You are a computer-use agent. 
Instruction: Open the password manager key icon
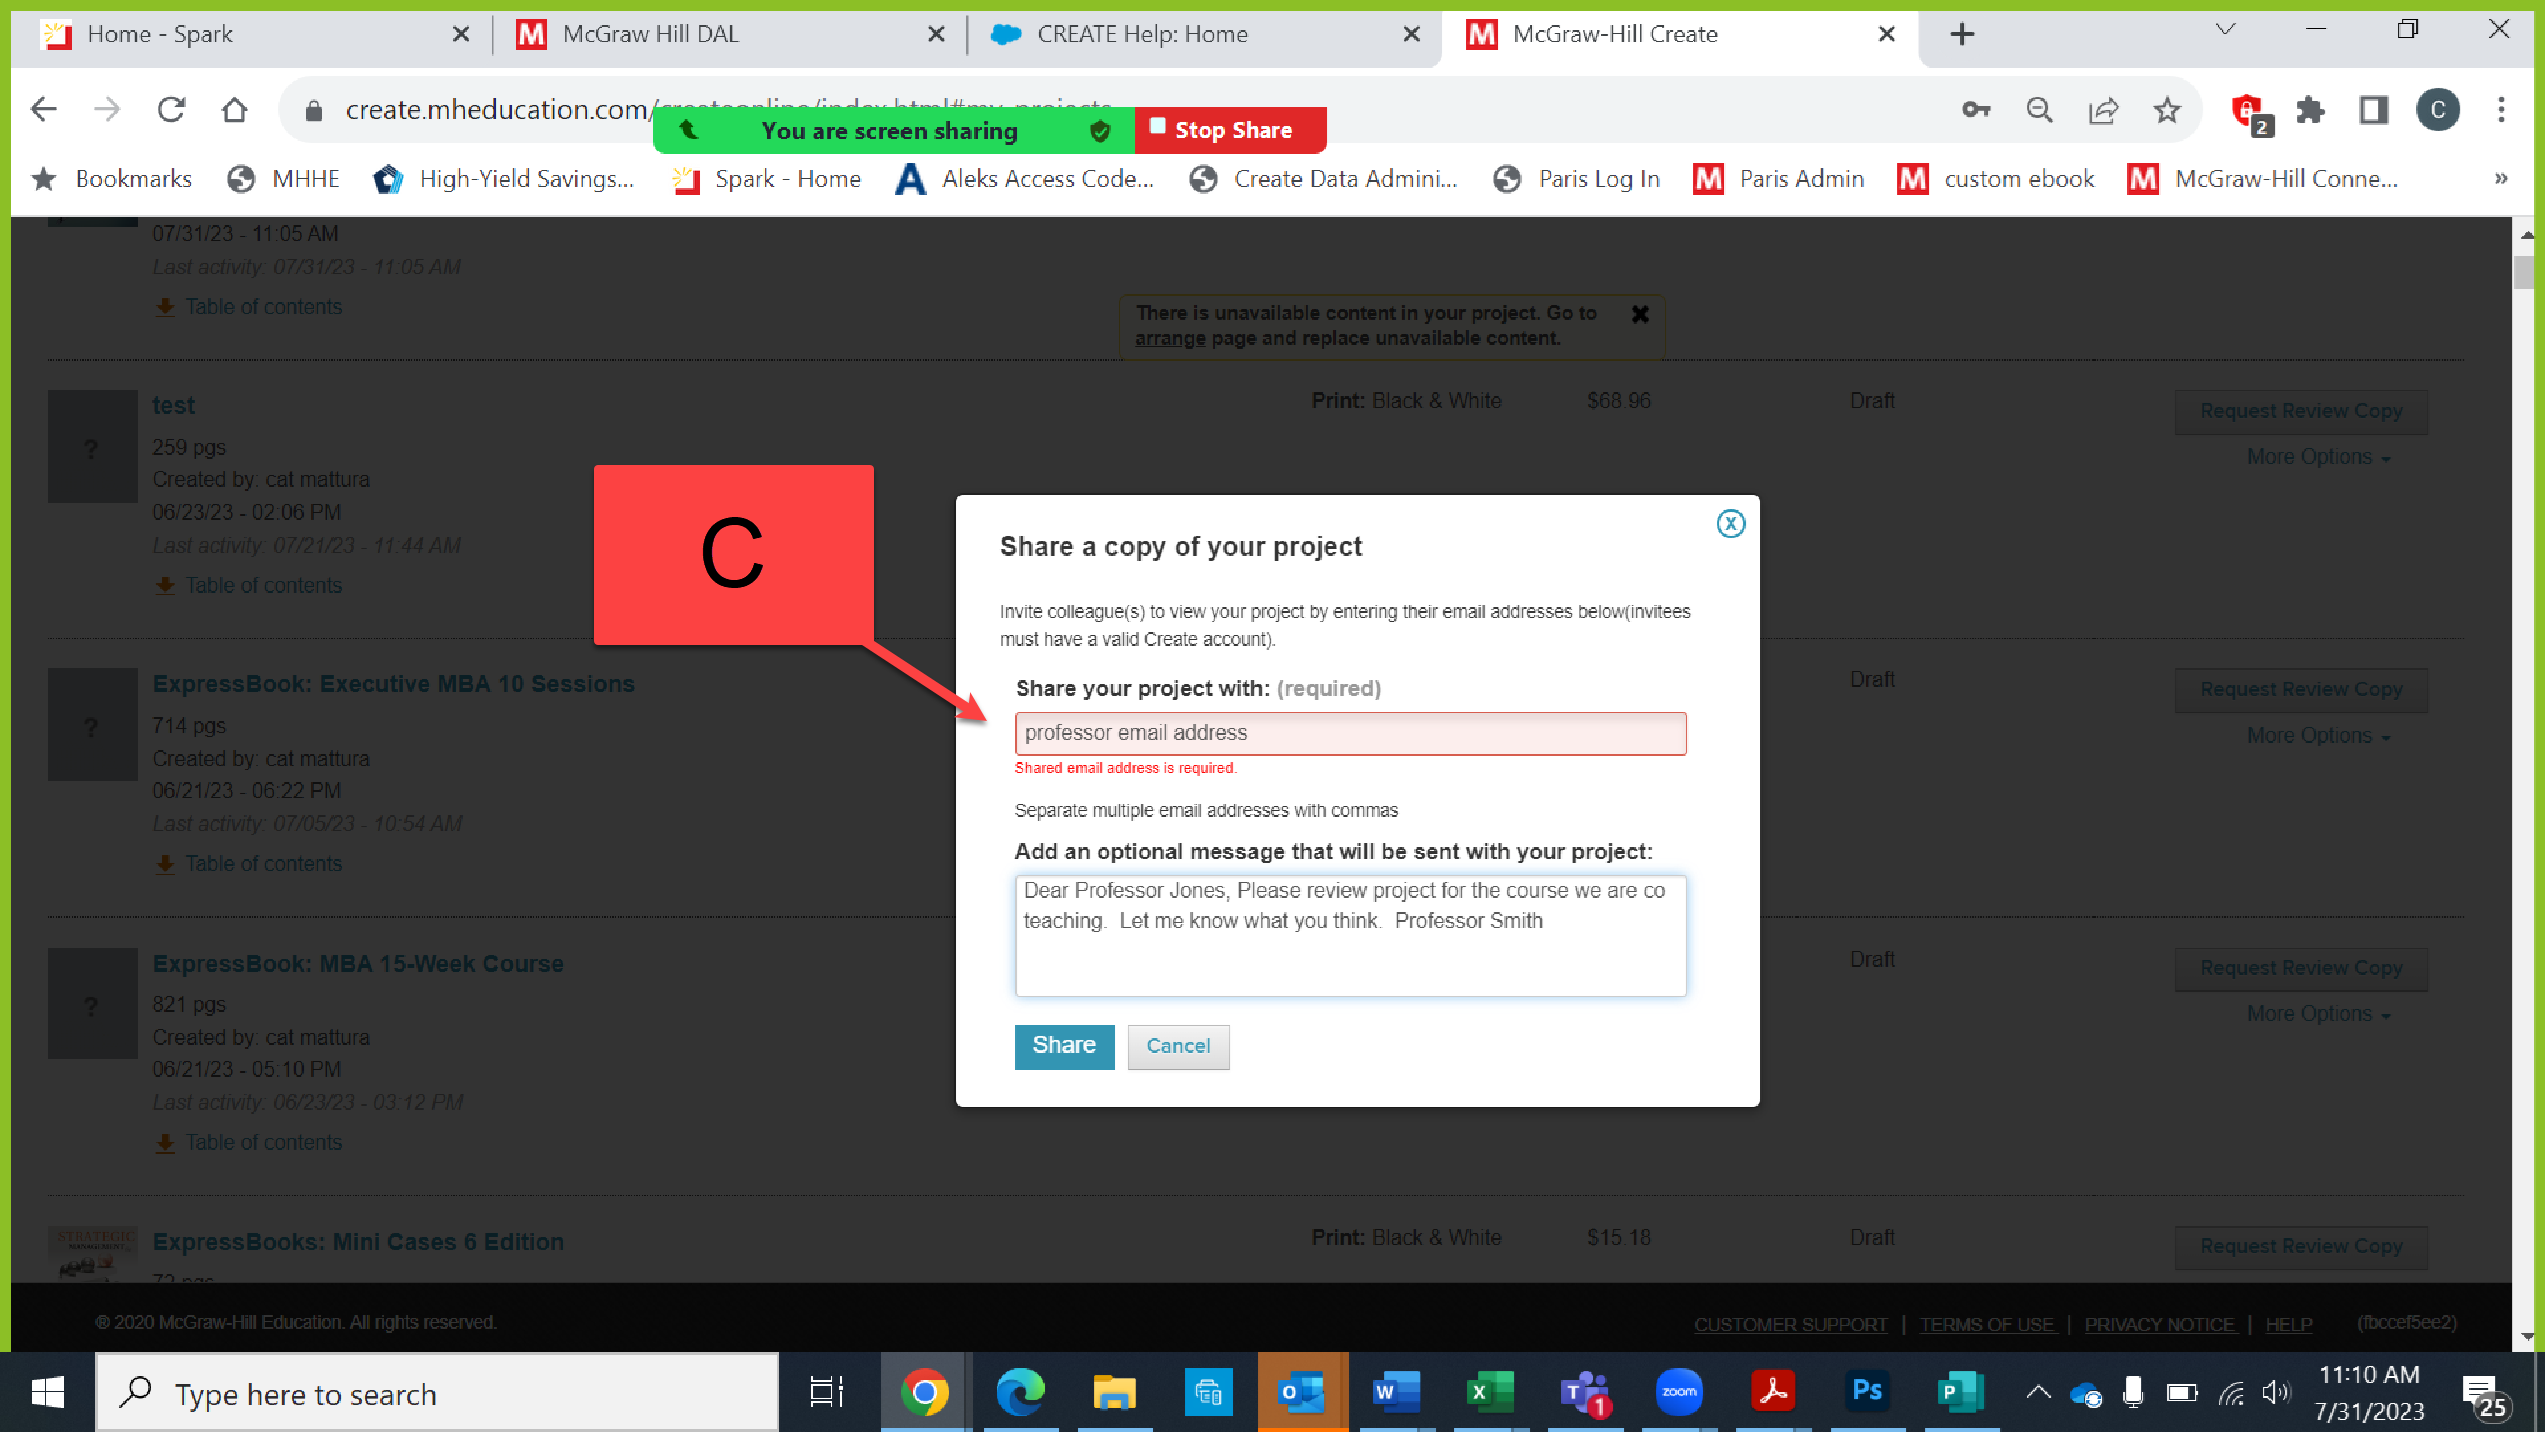1976,110
